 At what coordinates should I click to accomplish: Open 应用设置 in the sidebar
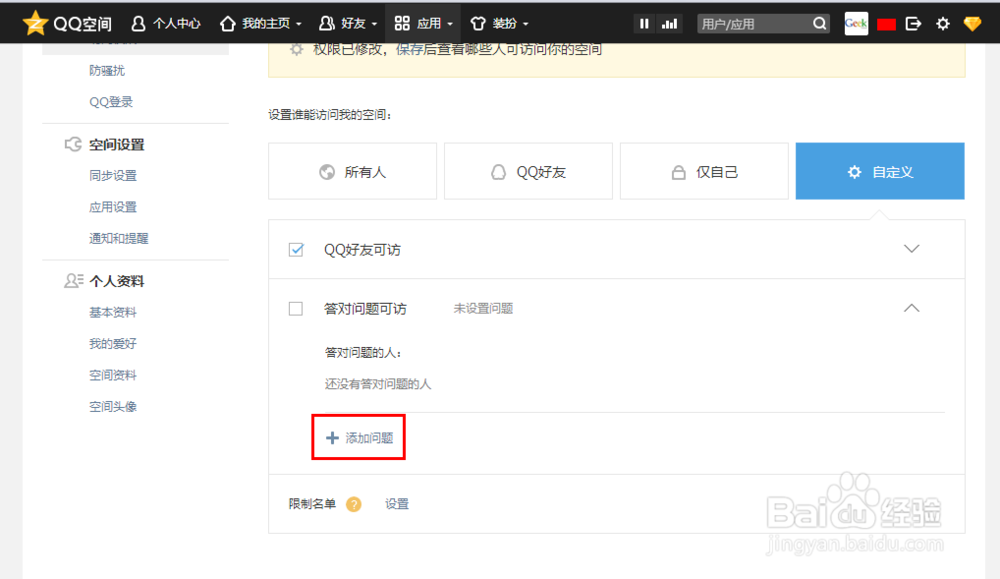[x=113, y=207]
